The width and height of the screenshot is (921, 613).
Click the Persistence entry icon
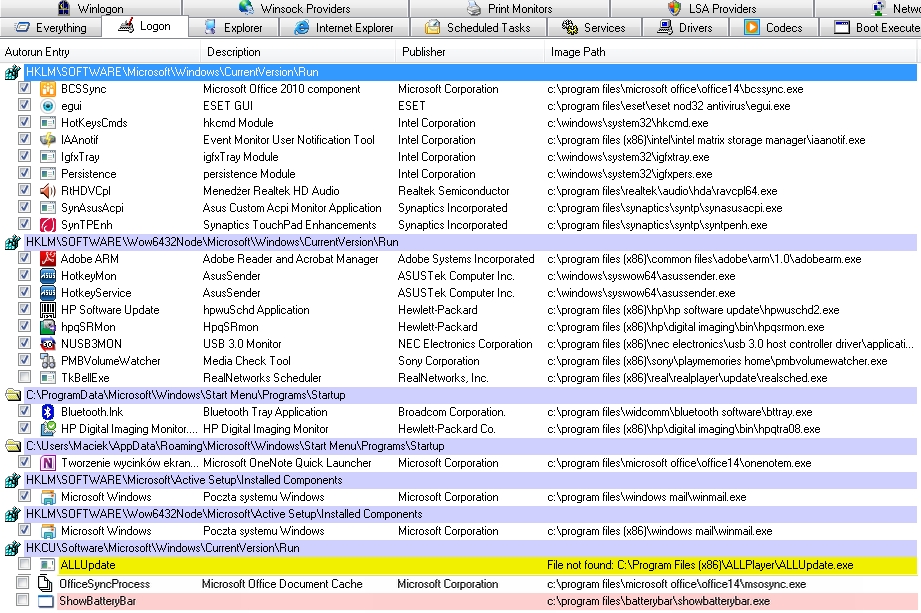tap(48, 174)
